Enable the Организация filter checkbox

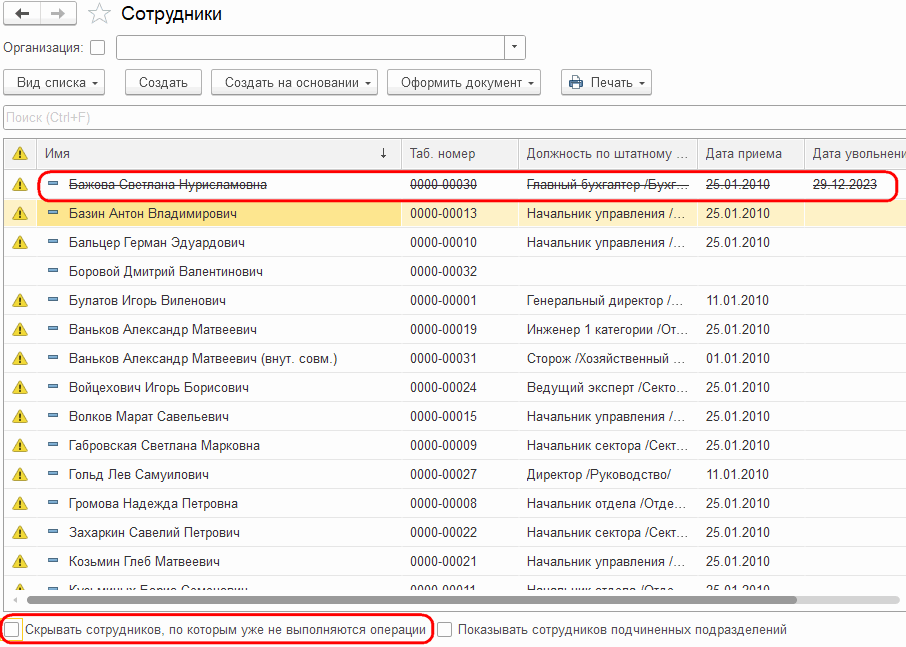point(98,47)
